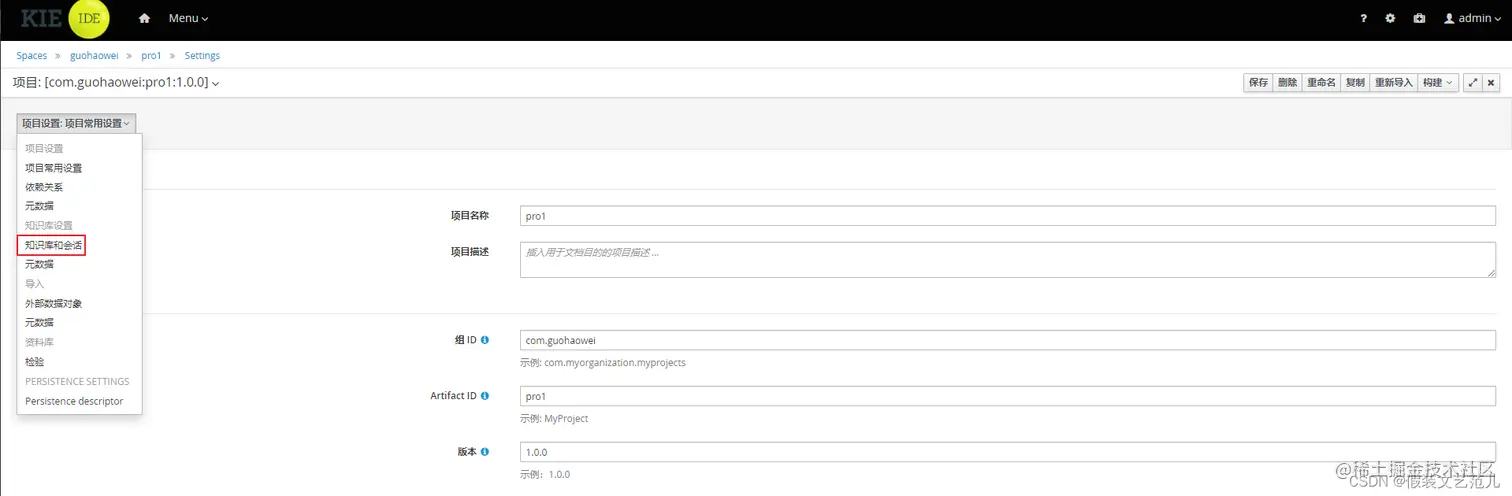Click the 重新导入 reimport button

1393,83
